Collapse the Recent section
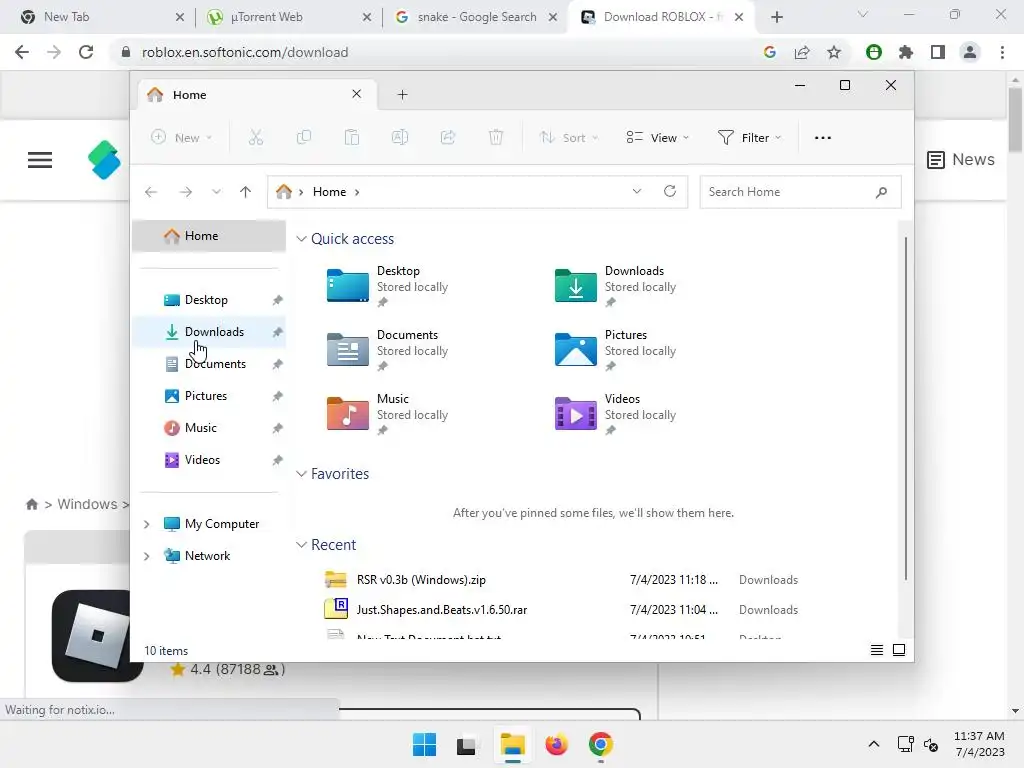The height and width of the screenshot is (768, 1024). point(301,545)
